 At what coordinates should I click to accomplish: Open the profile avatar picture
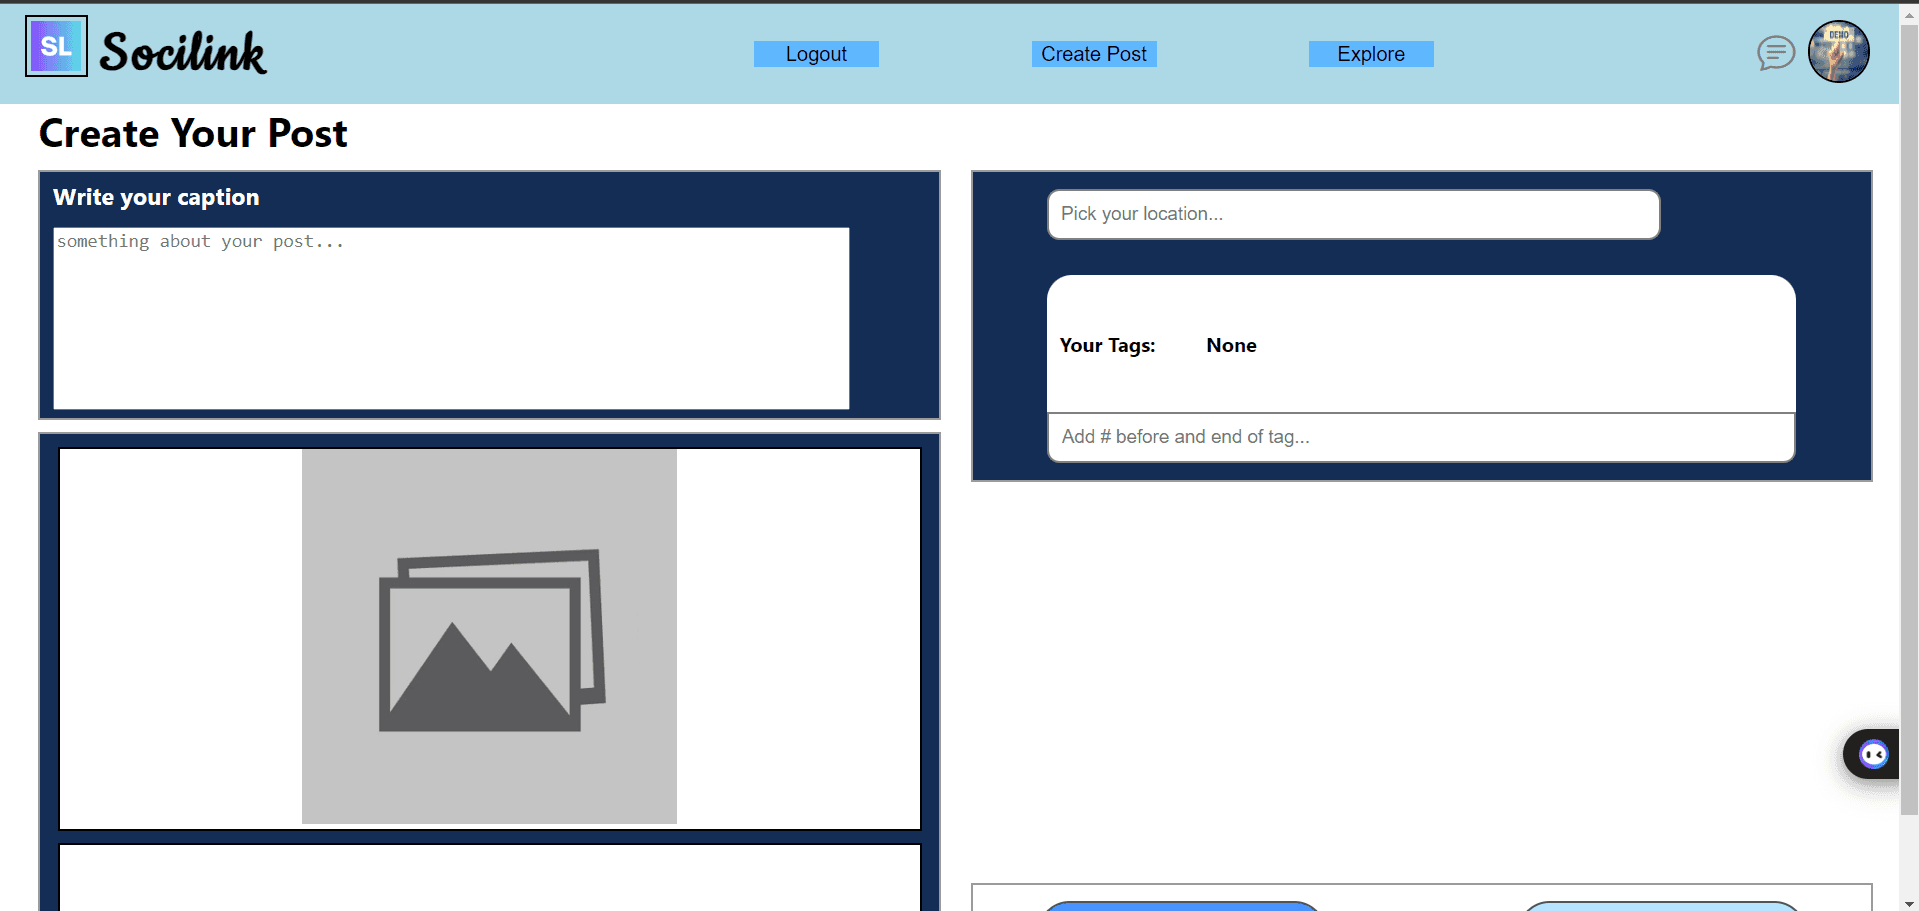(1838, 52)
